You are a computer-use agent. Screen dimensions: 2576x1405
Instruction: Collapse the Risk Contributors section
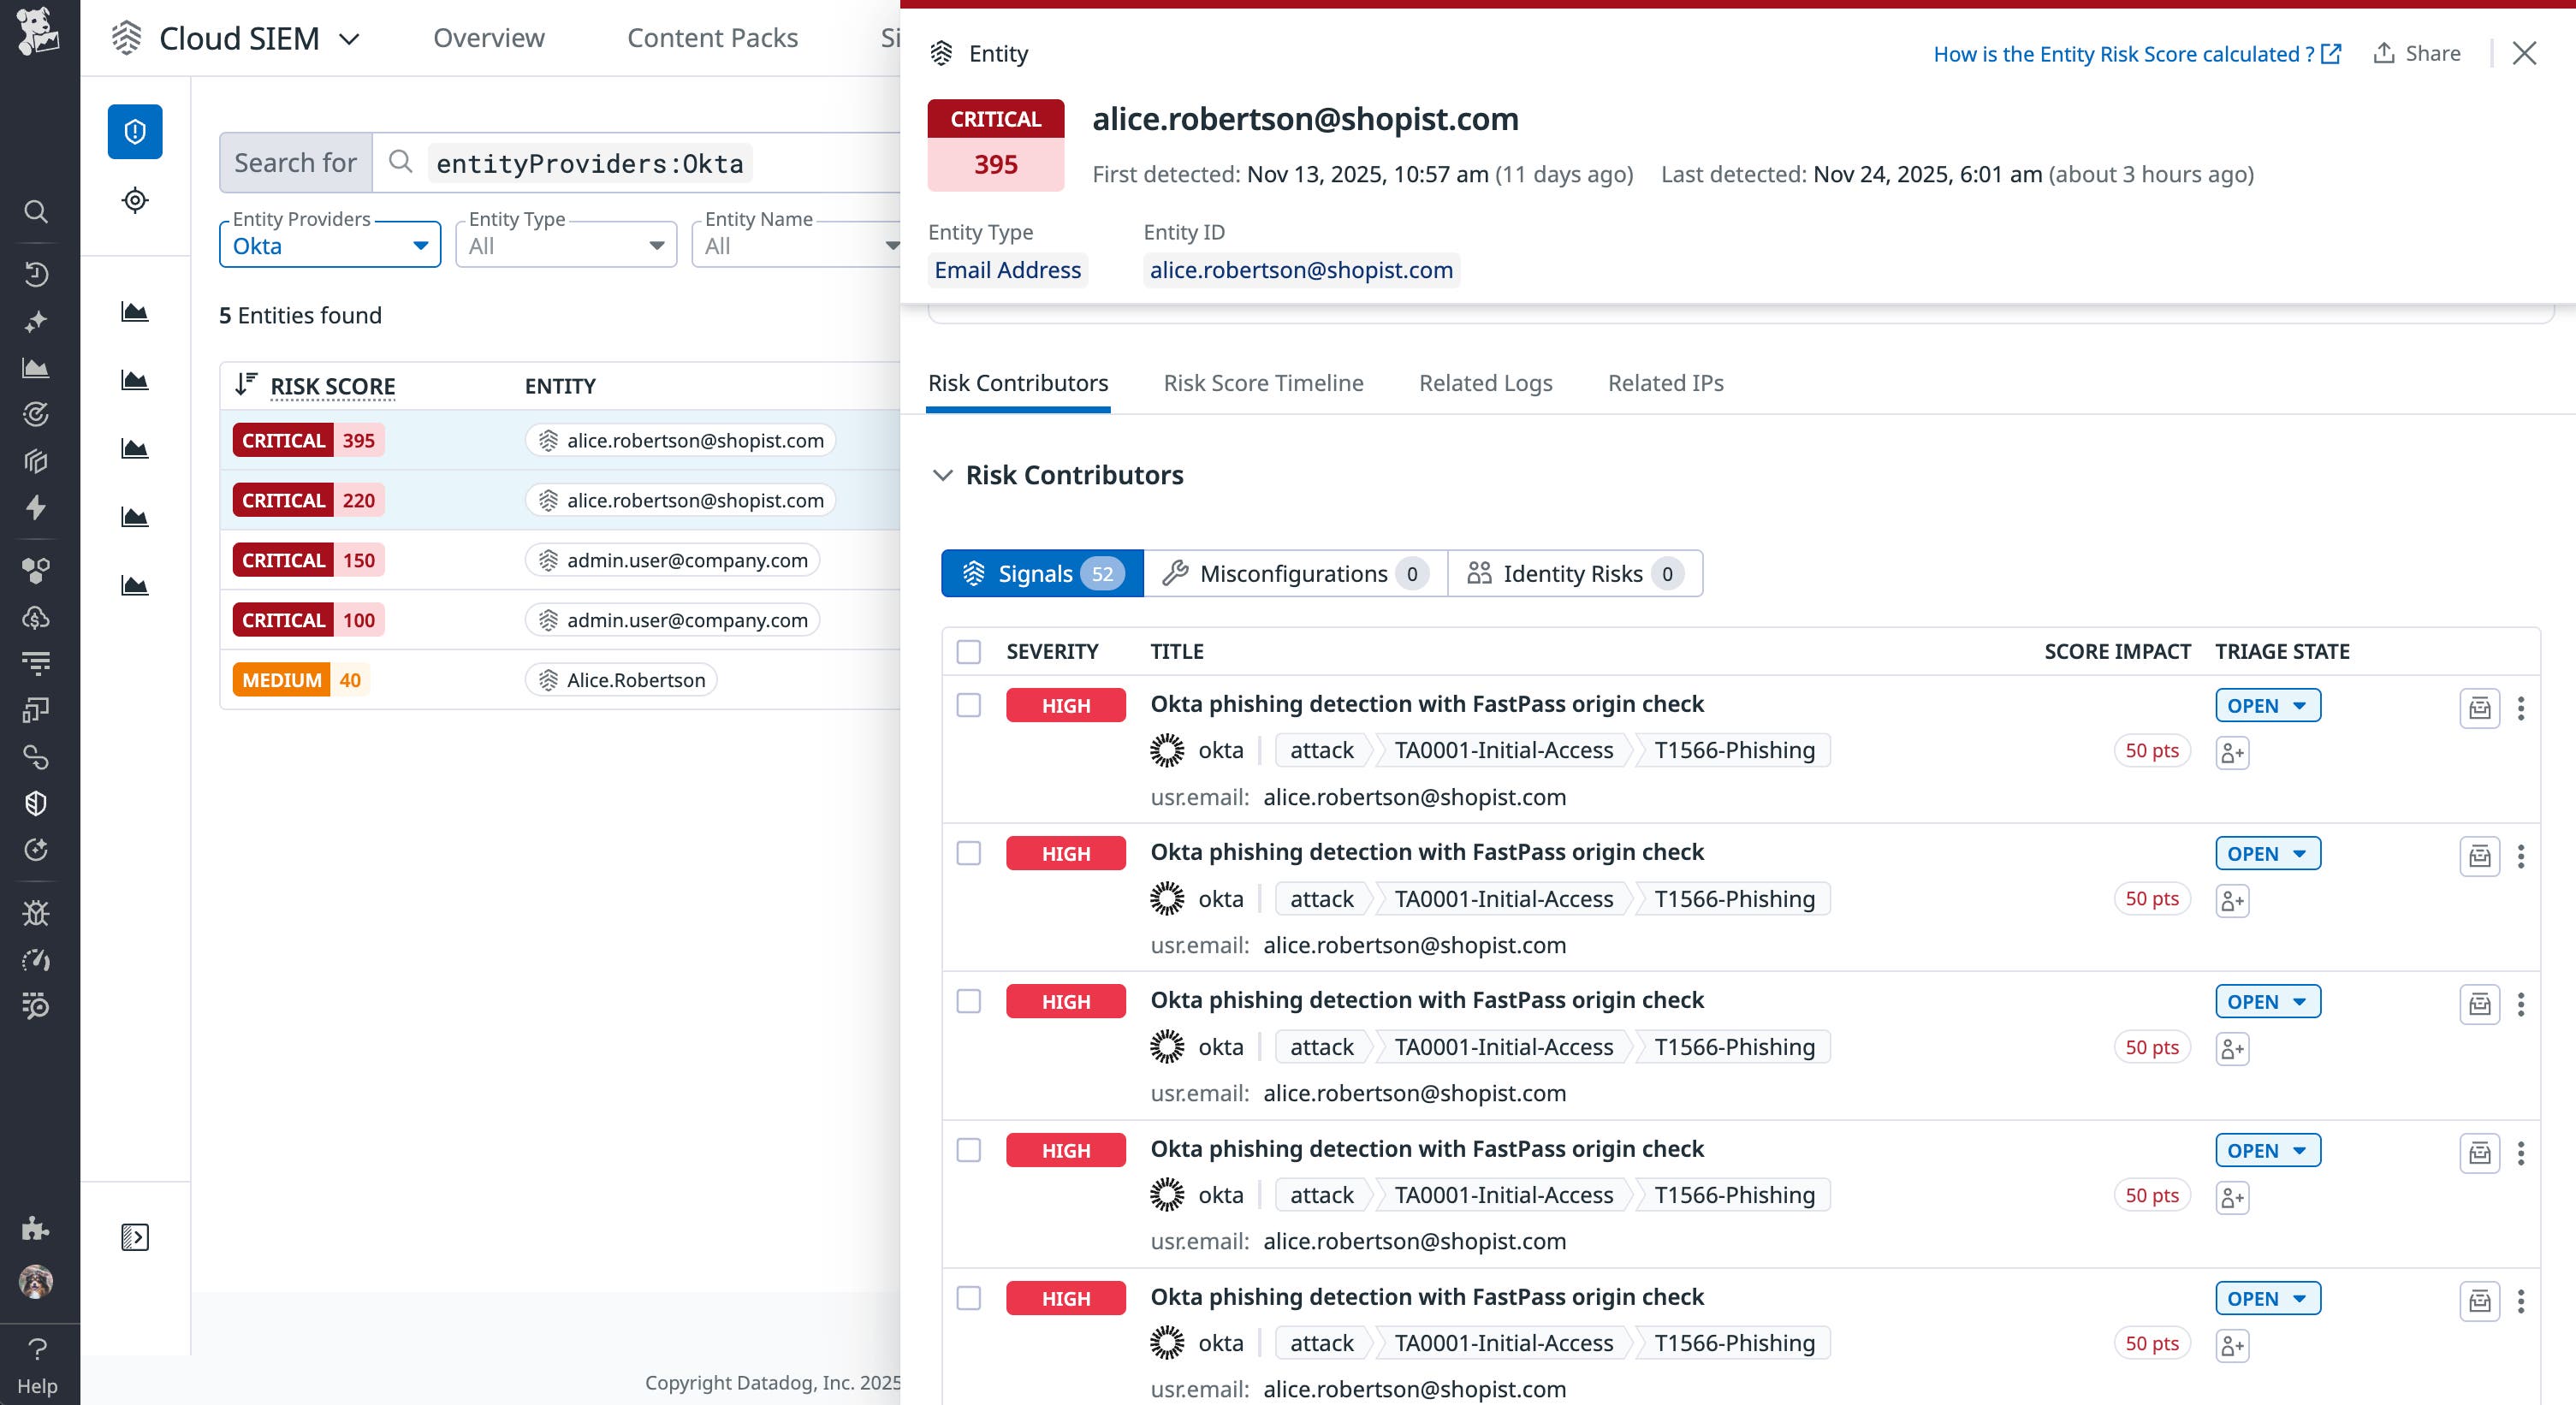tap(944, 475)
